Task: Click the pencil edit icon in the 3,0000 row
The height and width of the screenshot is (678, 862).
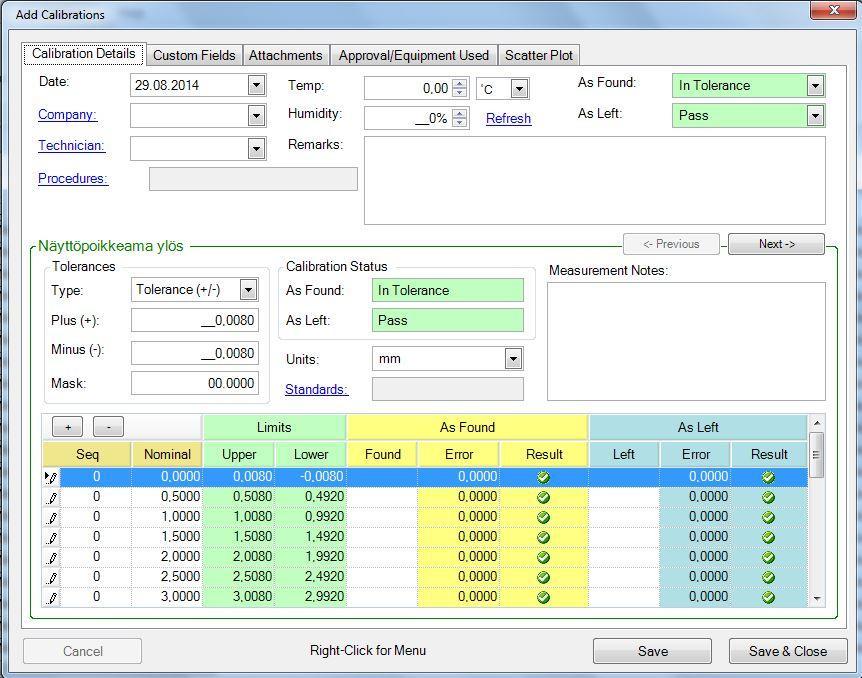Action: click(x=52, y=597)
